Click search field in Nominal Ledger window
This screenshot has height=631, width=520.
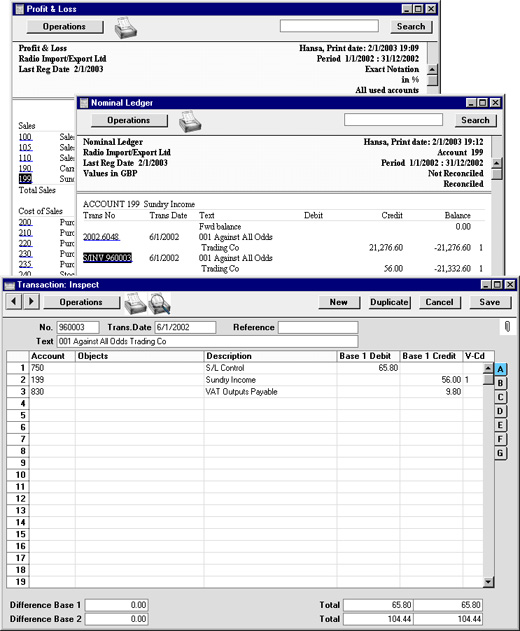coord(393,120)
